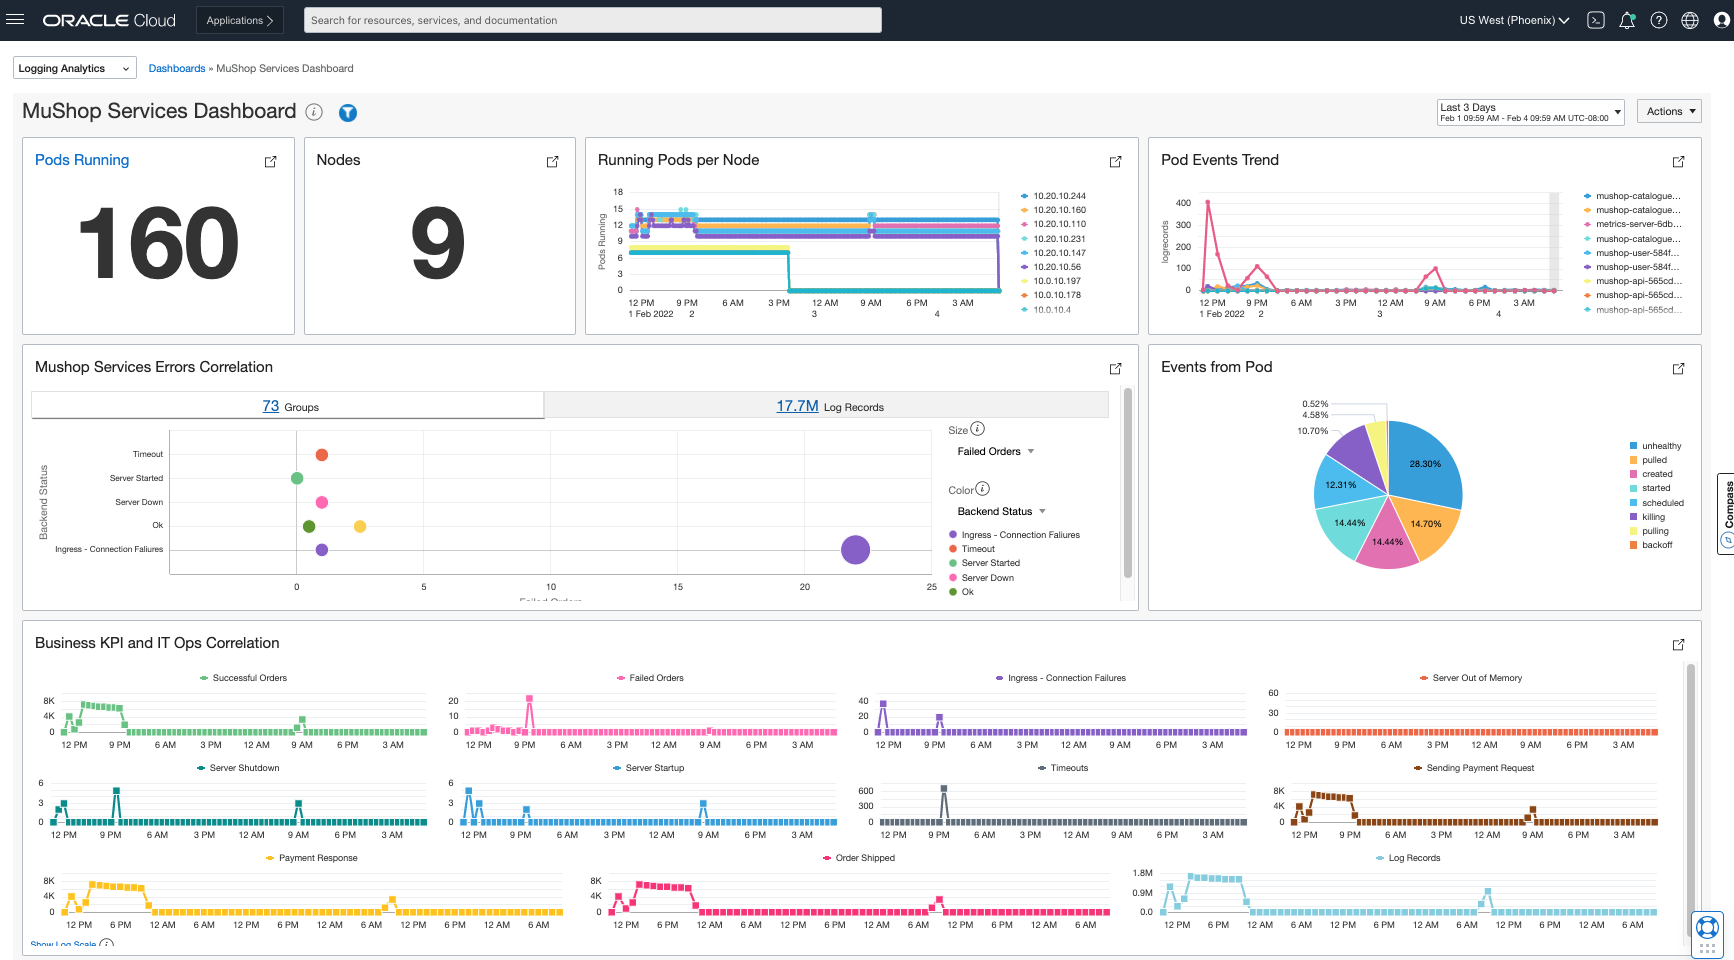Click the Pods Running title link

[82, 160]
